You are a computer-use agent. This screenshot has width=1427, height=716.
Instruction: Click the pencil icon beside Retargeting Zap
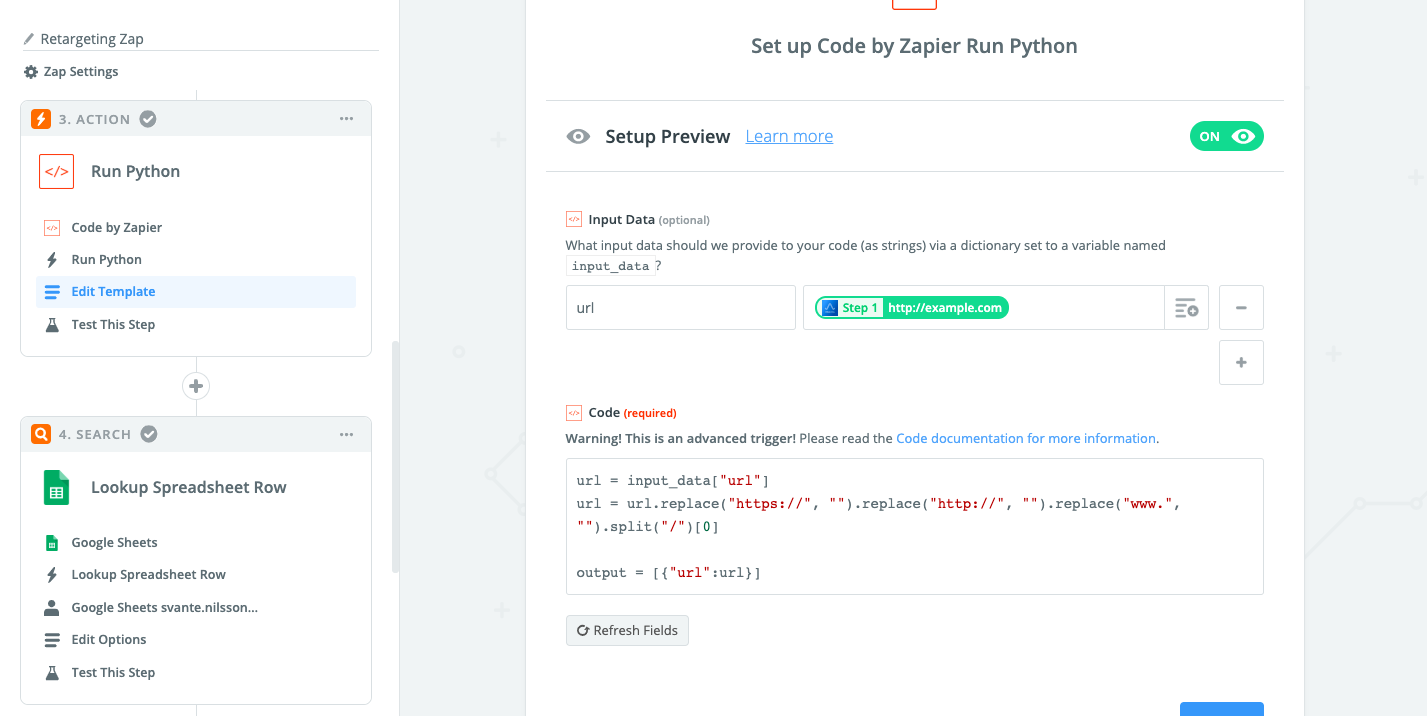click(x=29, y=39)
